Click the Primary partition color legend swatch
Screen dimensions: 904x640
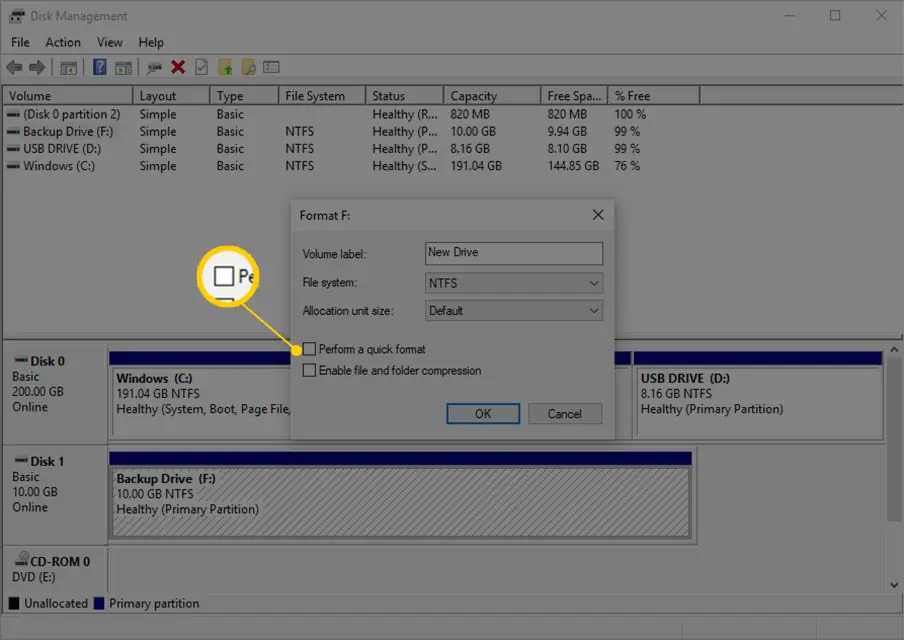98,603
